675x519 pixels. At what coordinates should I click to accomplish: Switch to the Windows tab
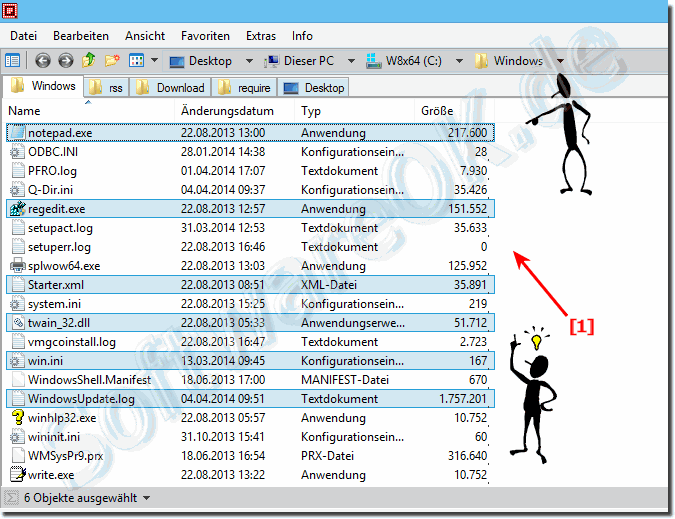[42, 86]
